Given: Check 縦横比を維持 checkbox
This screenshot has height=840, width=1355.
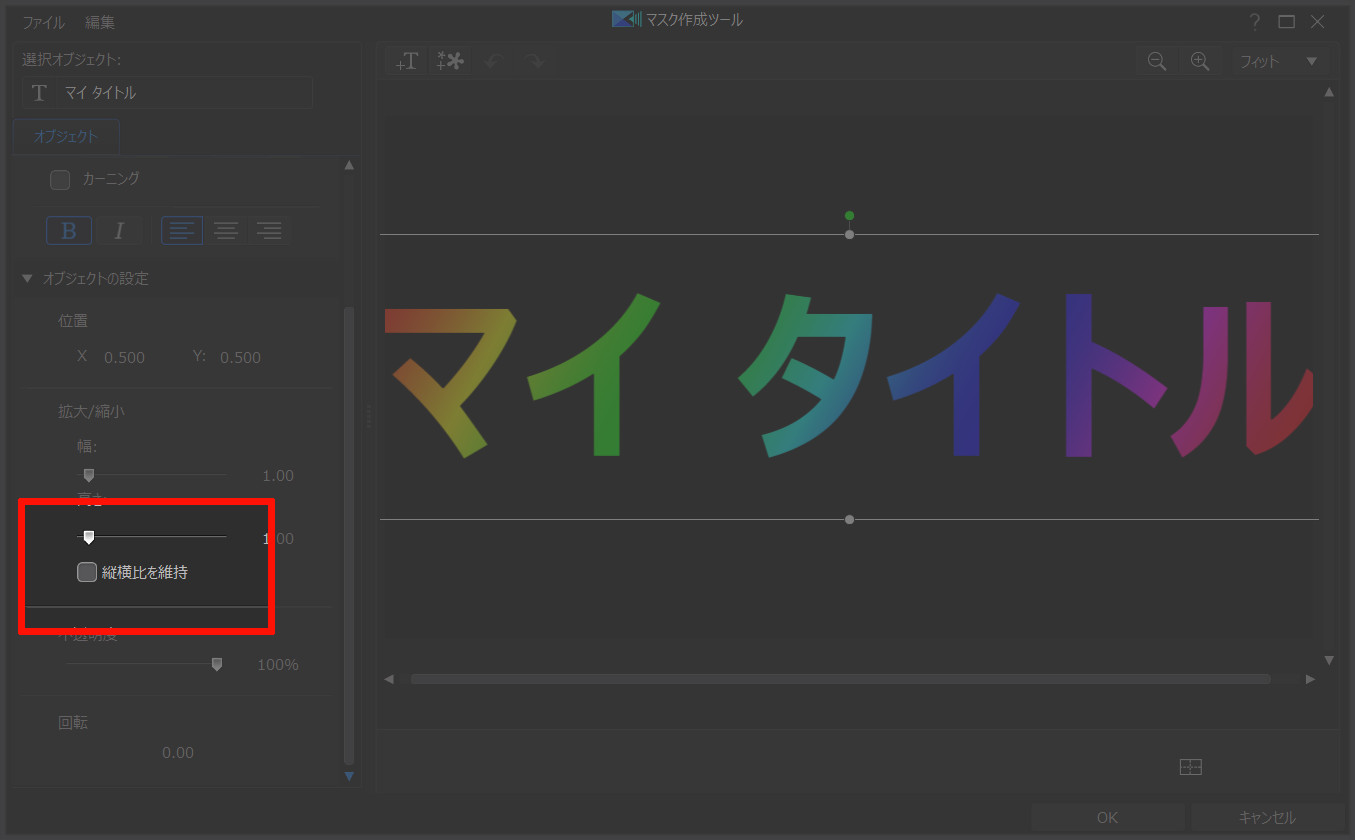Looking at the screenshot, I should tap(87, 573).
